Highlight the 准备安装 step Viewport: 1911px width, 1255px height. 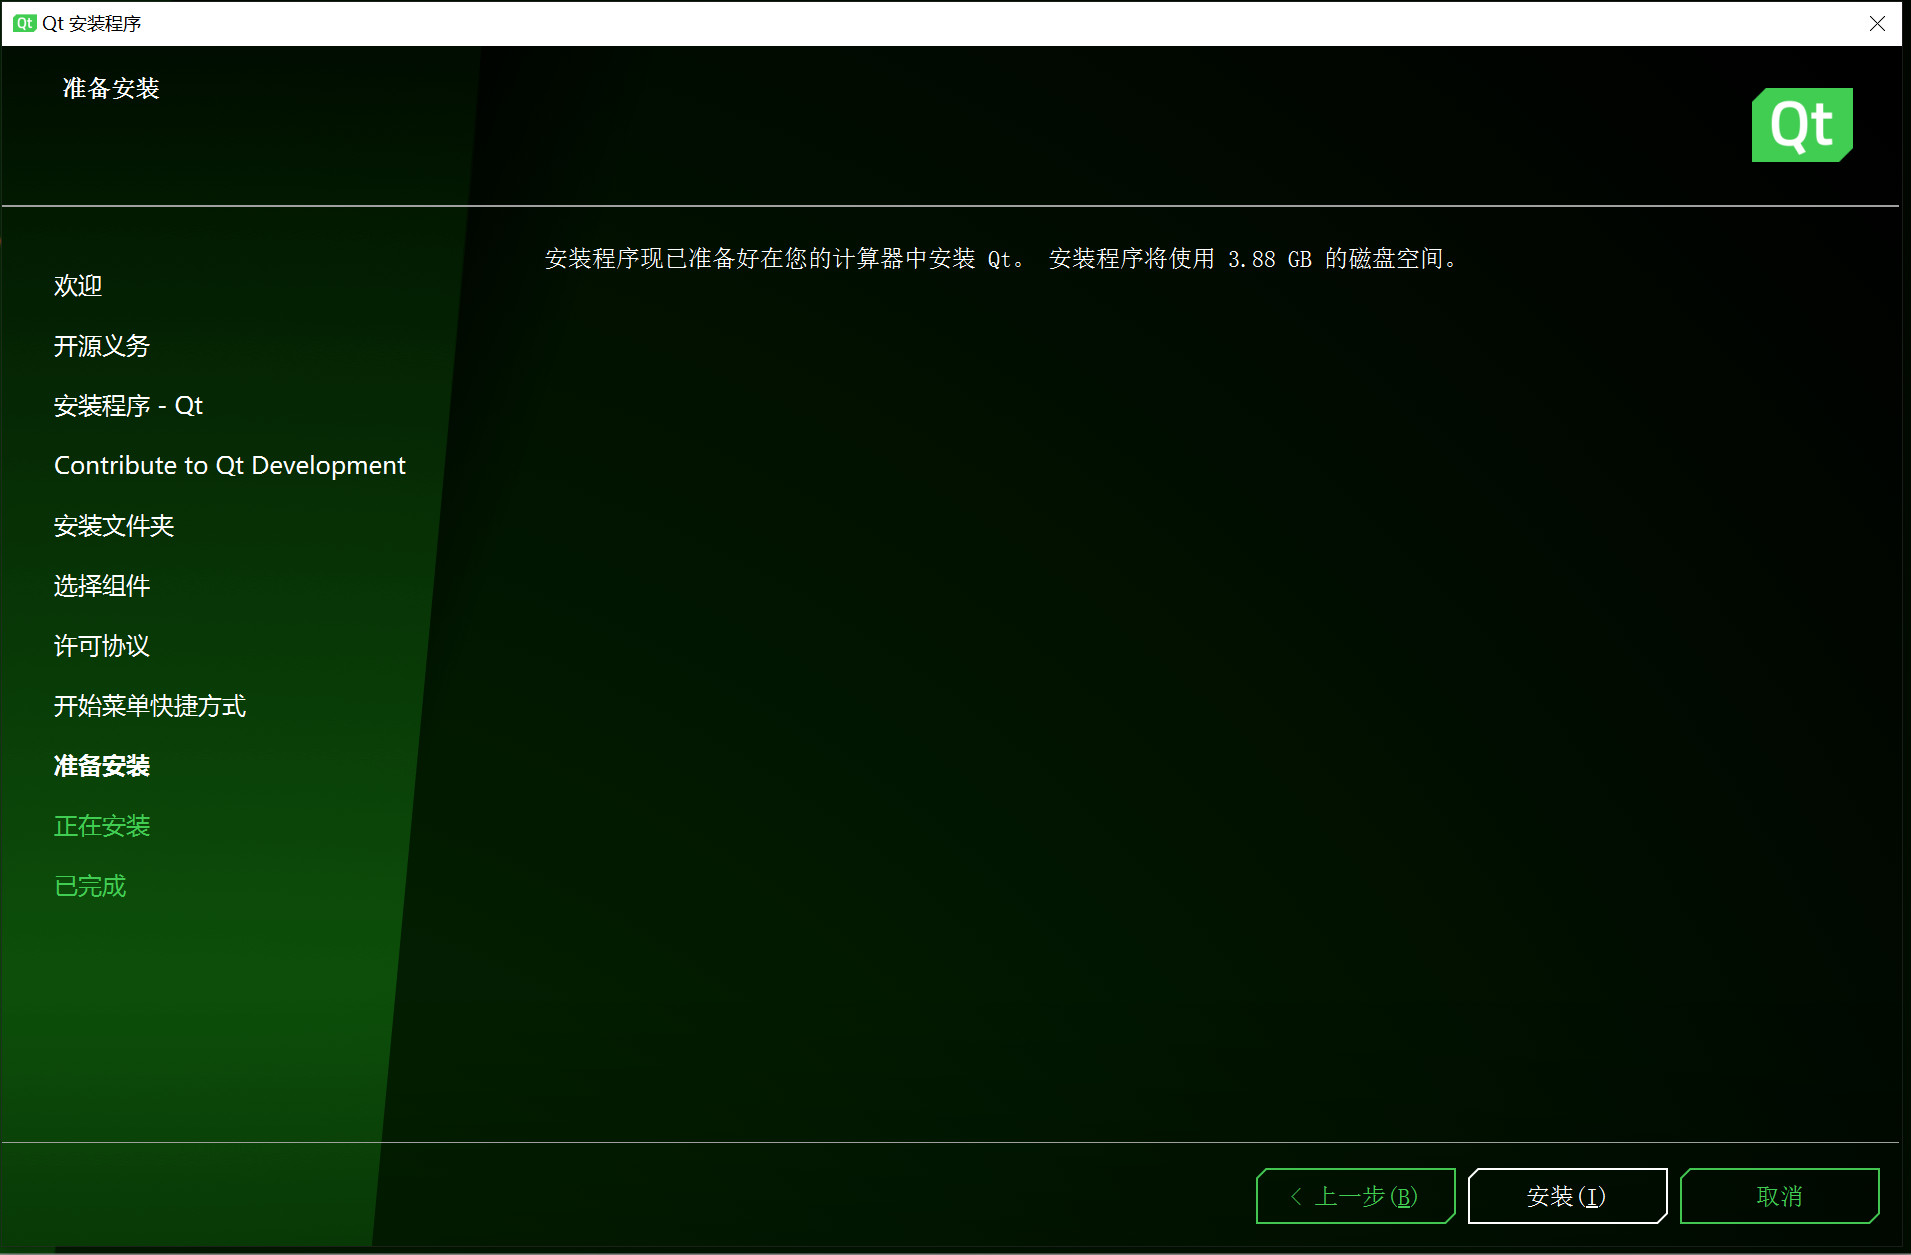(101, 766)
